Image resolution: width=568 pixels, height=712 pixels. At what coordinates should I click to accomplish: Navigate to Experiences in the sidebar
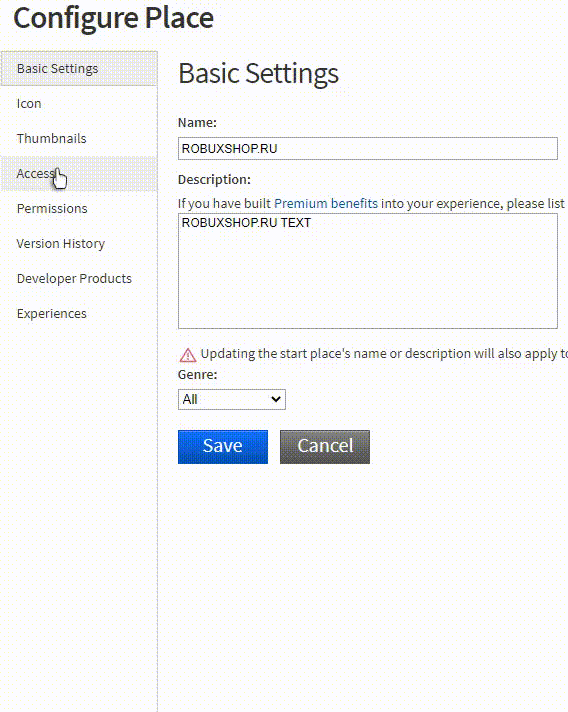pos(79,313)
